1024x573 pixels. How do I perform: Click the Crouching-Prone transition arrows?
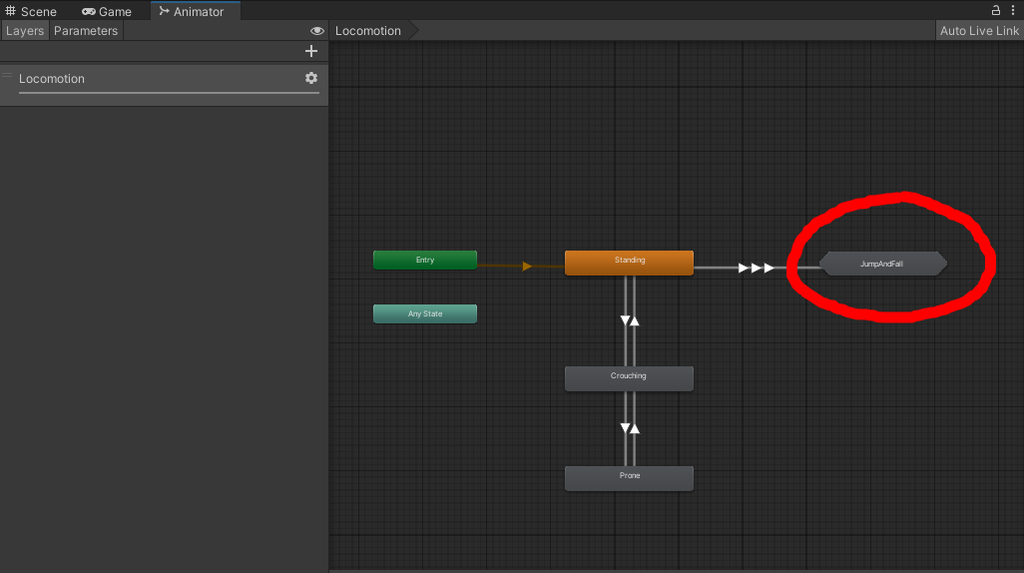click(x=630, y=428)
